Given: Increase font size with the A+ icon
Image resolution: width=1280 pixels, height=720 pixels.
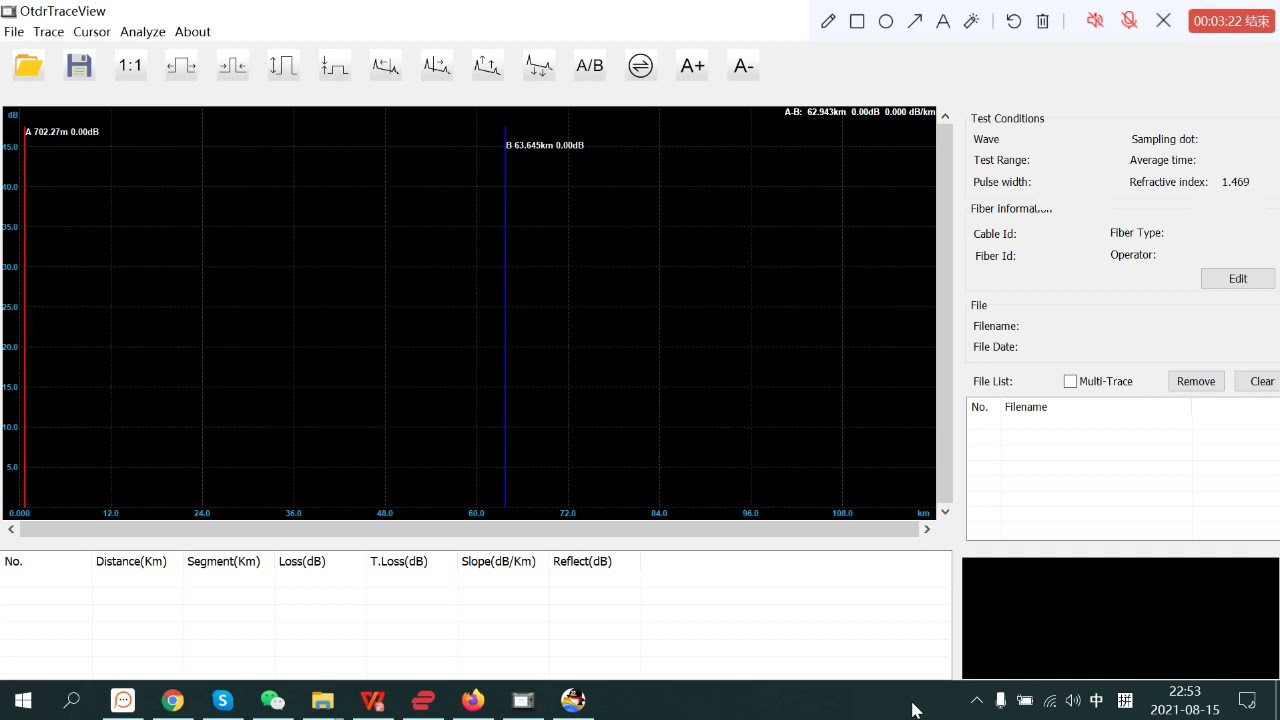Looking at the screenshot, I should pos(692,66).
